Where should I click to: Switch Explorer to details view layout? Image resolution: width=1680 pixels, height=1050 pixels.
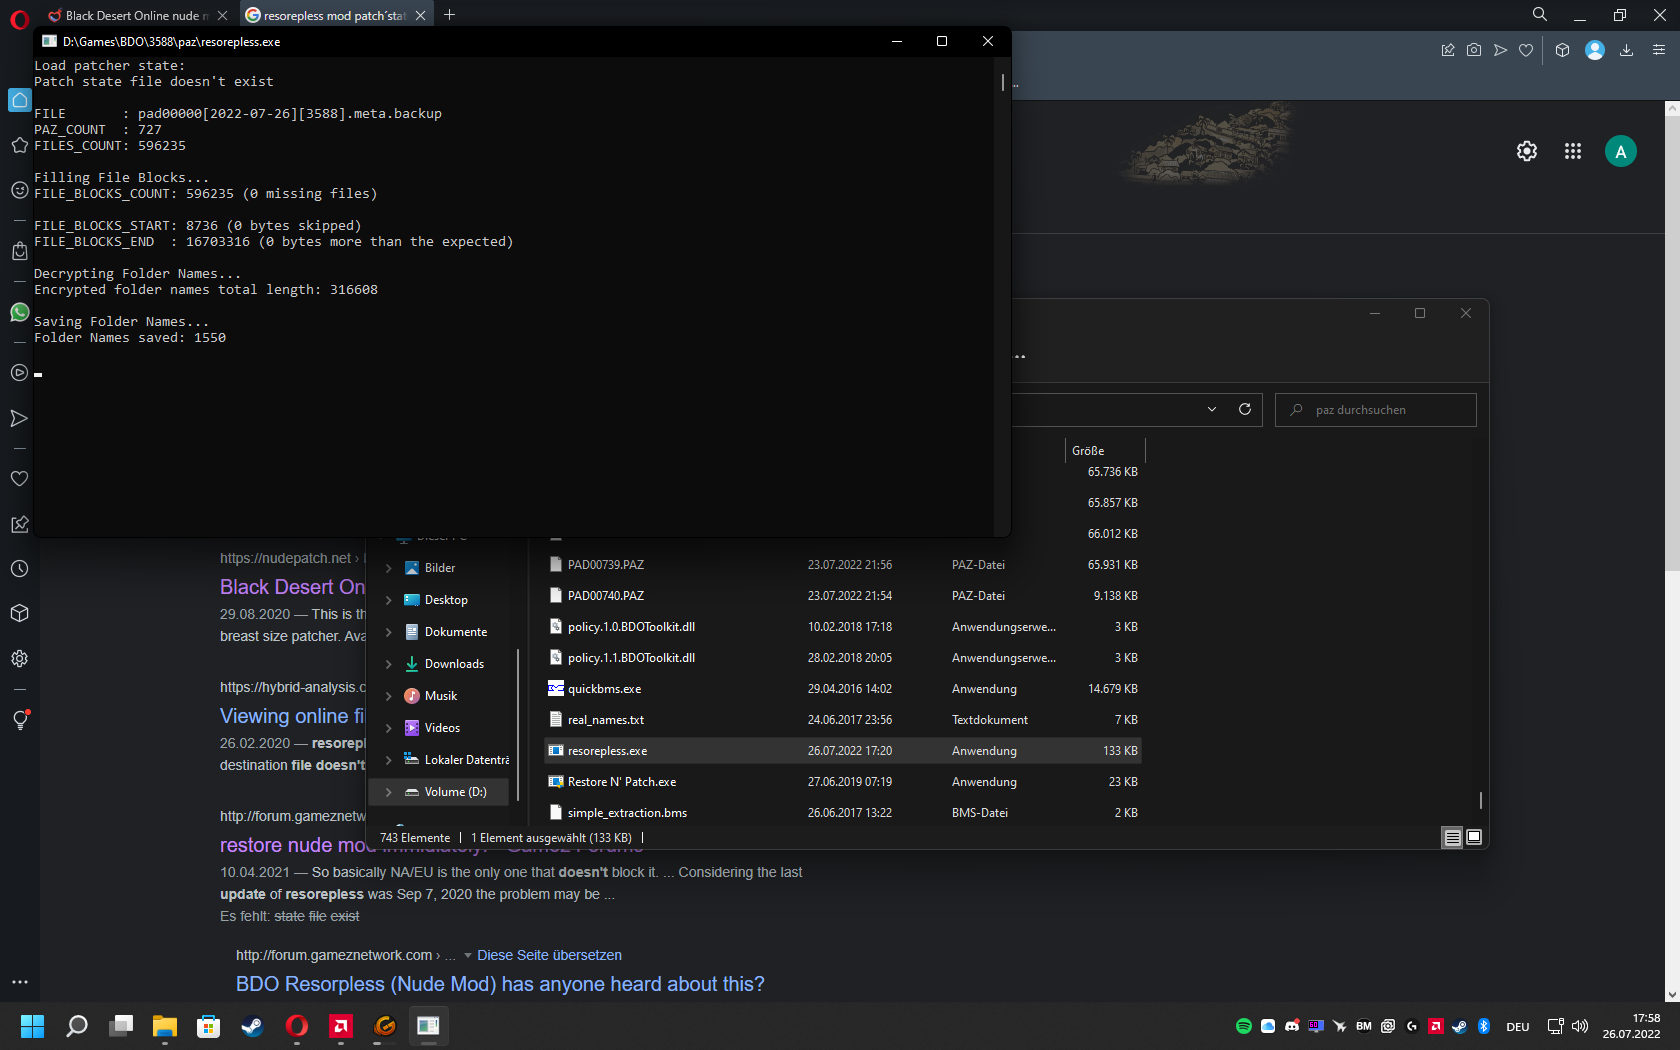[1452, 838]
